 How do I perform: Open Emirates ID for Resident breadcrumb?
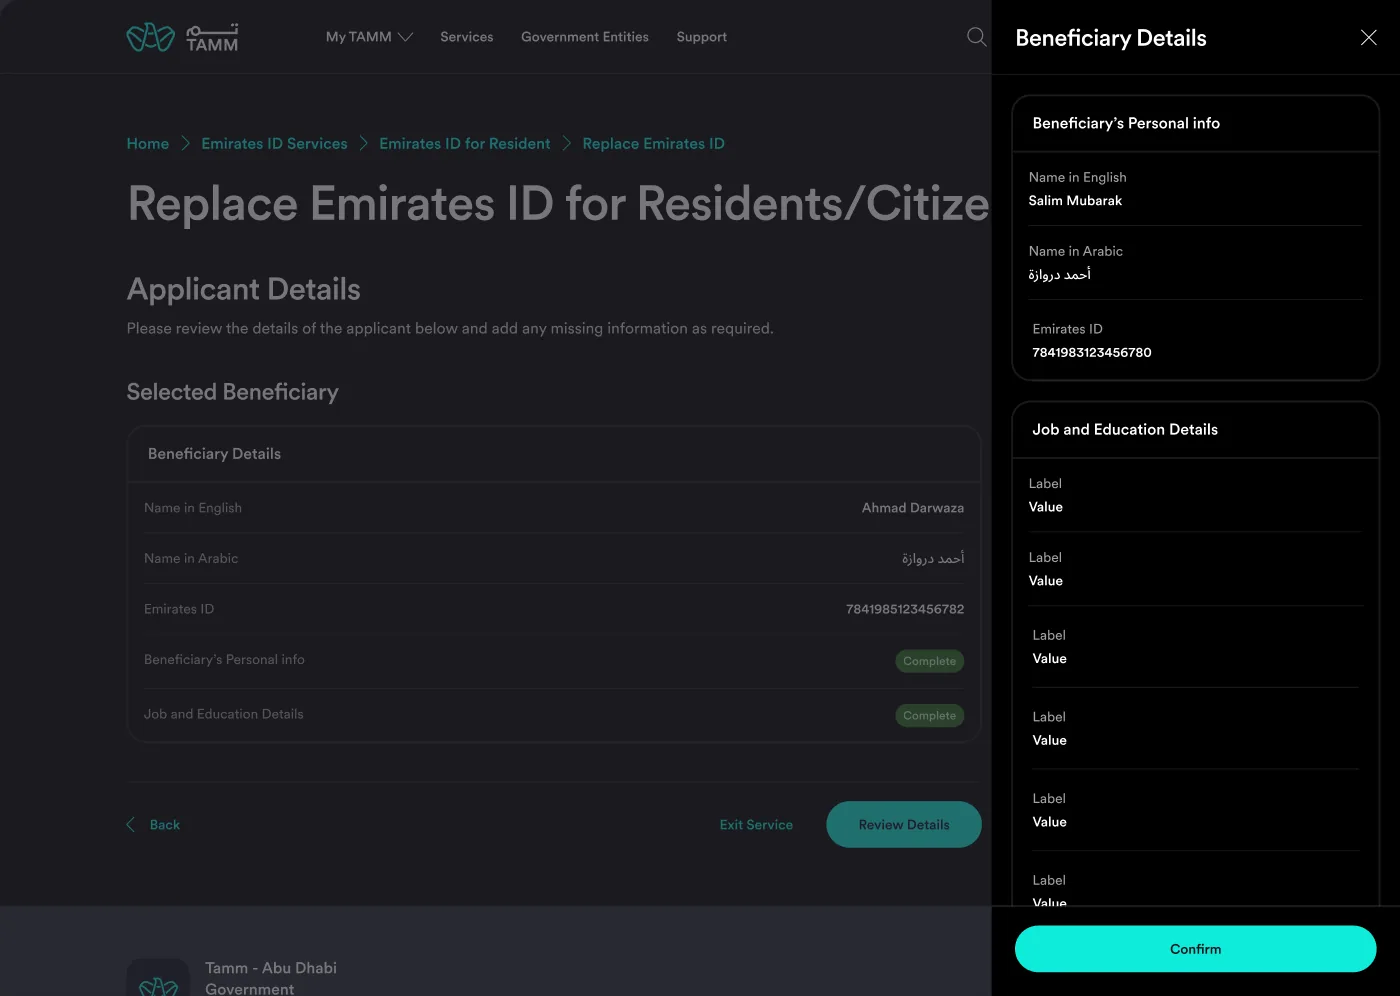[464, 144]
